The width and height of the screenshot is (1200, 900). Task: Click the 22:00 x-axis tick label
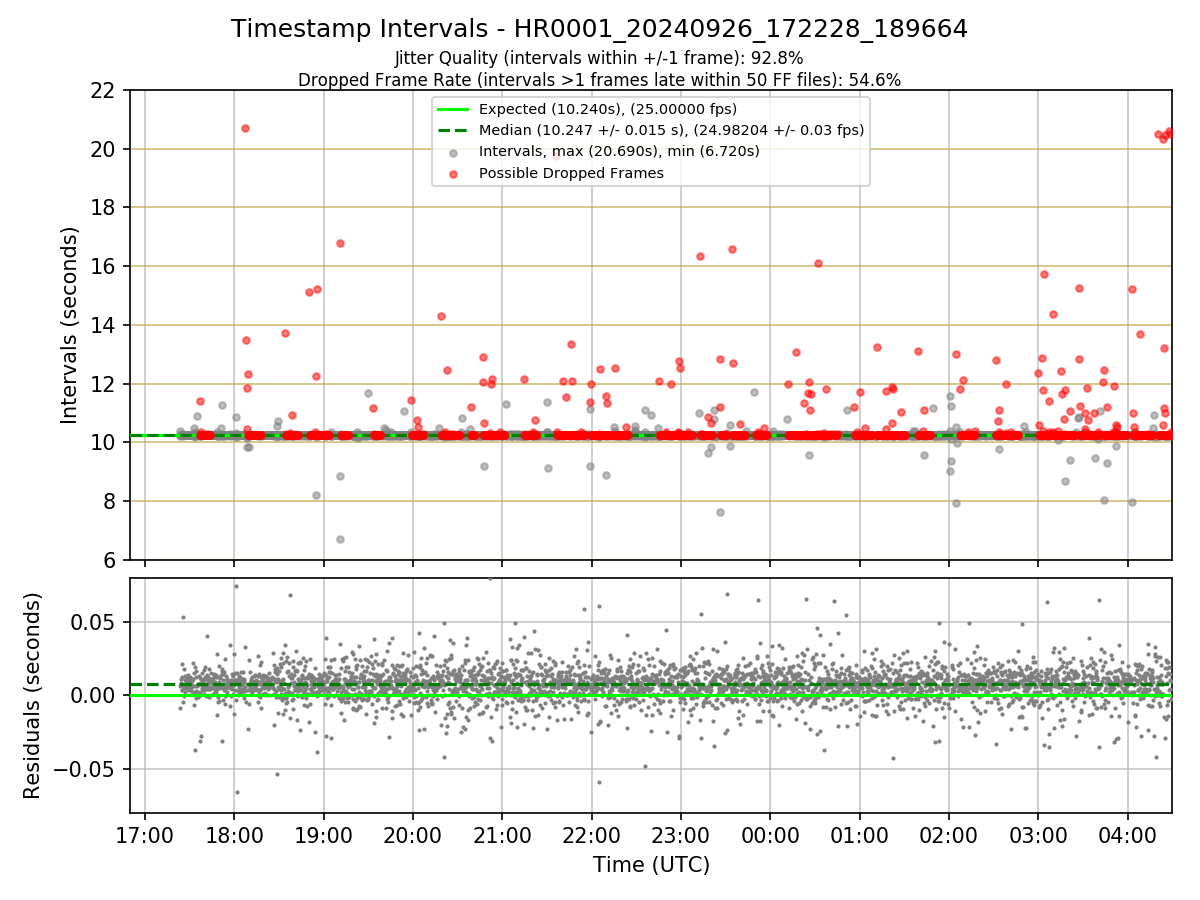[591, 834]
